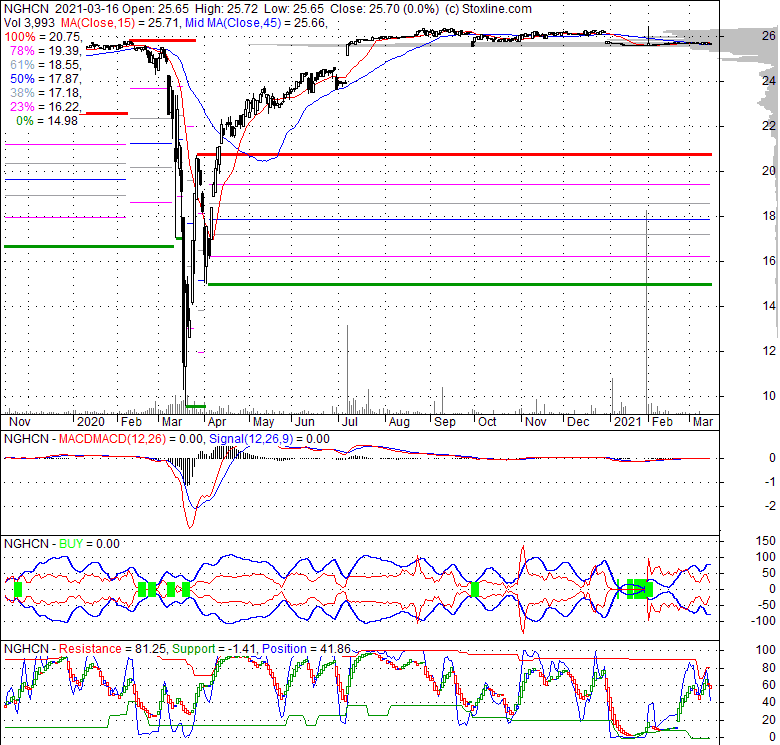The height and width of the screenshot is (745, 780).
Task: Click the 'MA(Close,15) = 25.71' legend text
Action: click(x=121, y=23)
